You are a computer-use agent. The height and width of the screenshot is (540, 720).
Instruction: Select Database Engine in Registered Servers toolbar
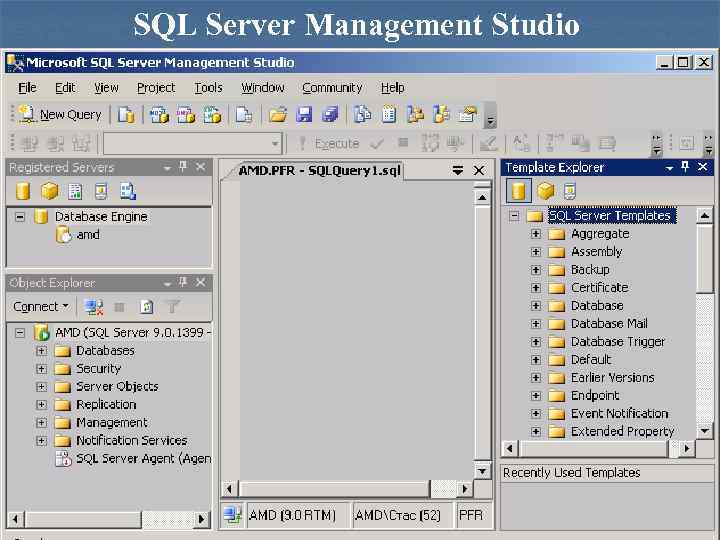[23, 191]
